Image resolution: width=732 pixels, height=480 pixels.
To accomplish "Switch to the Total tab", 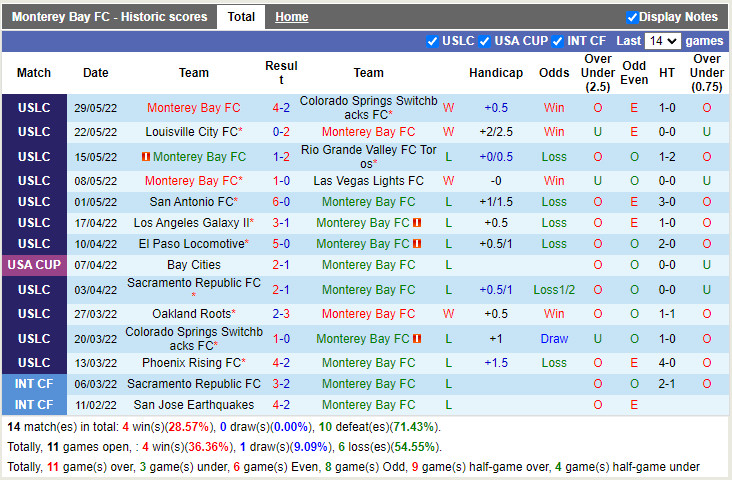I will [241, 17].
